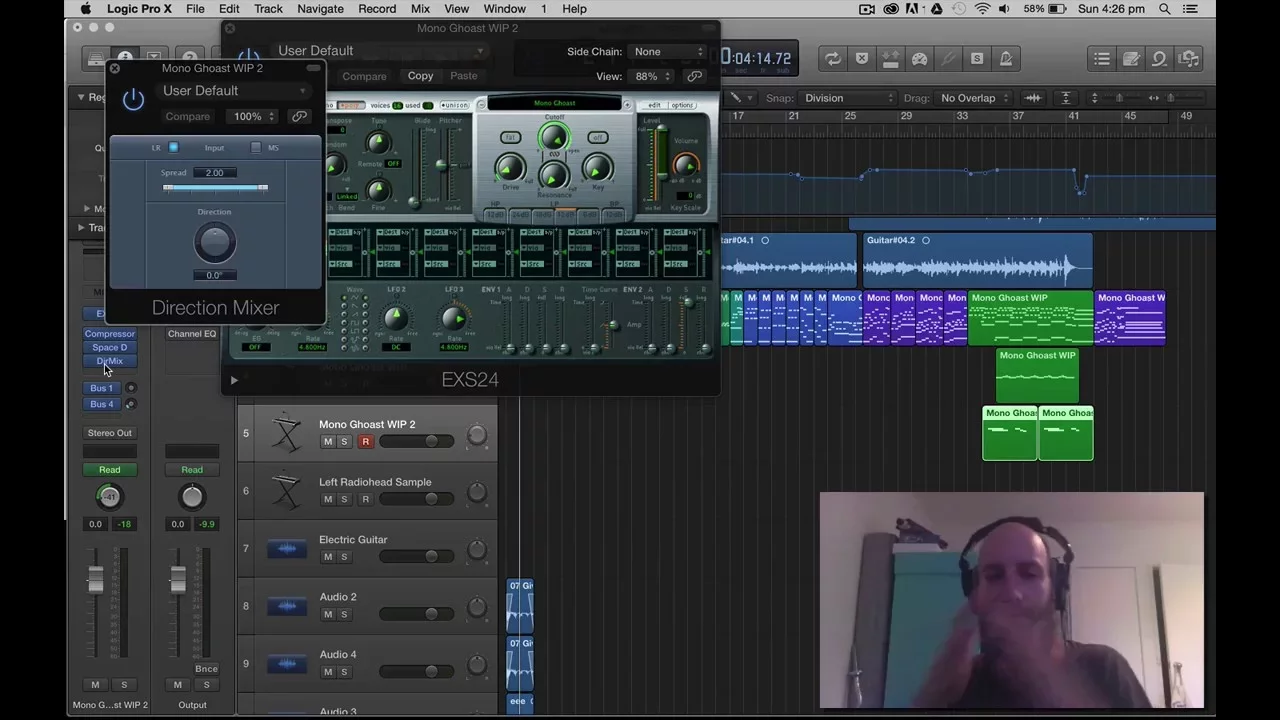
Task: Solo the Electric Guitar track
Action: coord(344,557)
